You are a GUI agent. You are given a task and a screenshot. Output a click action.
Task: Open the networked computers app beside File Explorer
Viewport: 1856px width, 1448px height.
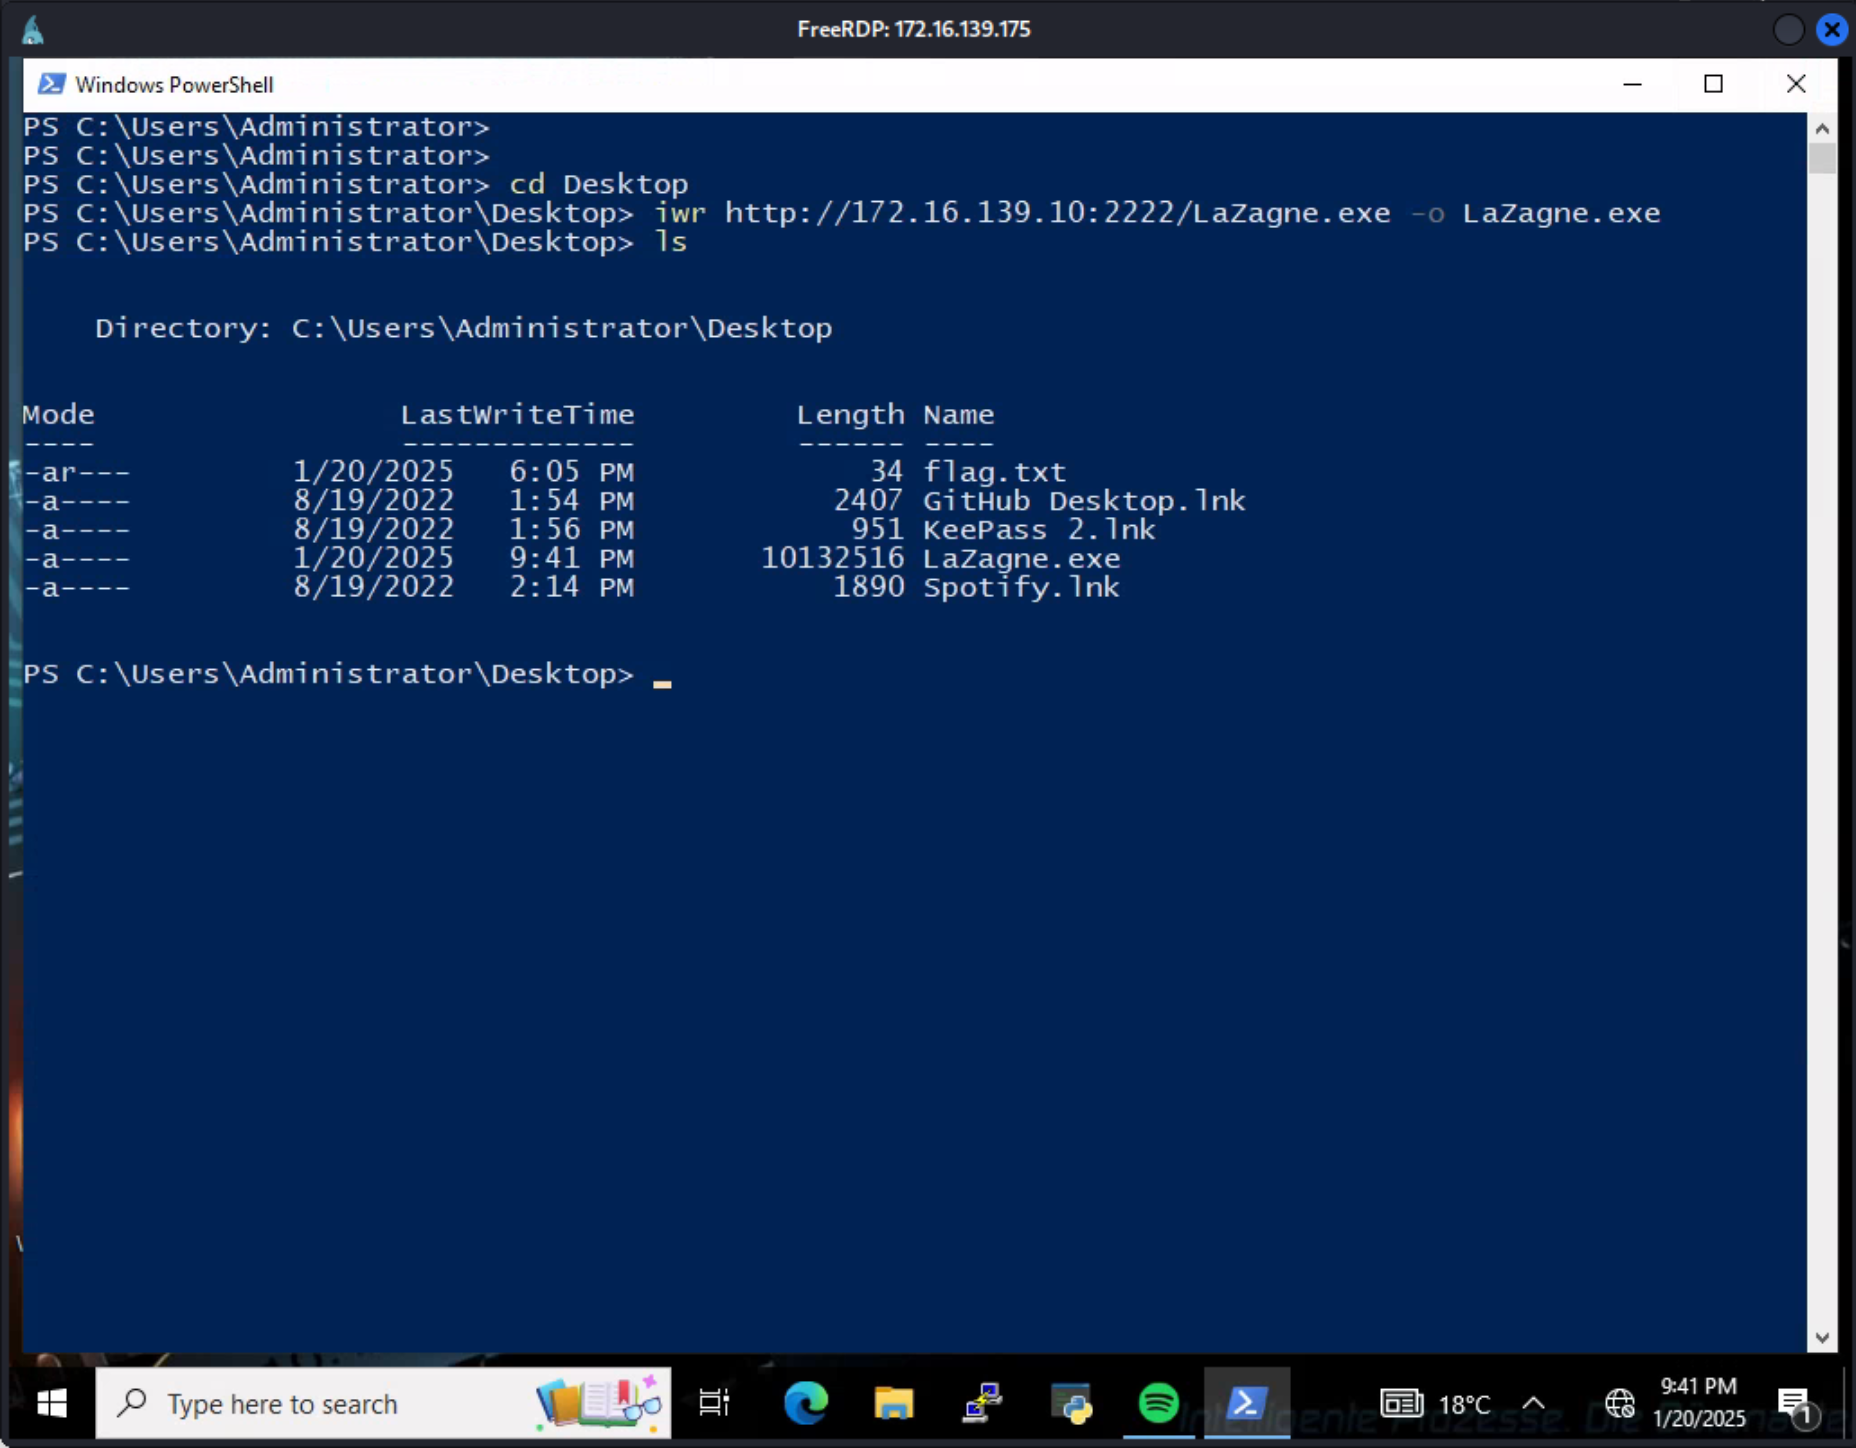click(x=982, y=1404)
